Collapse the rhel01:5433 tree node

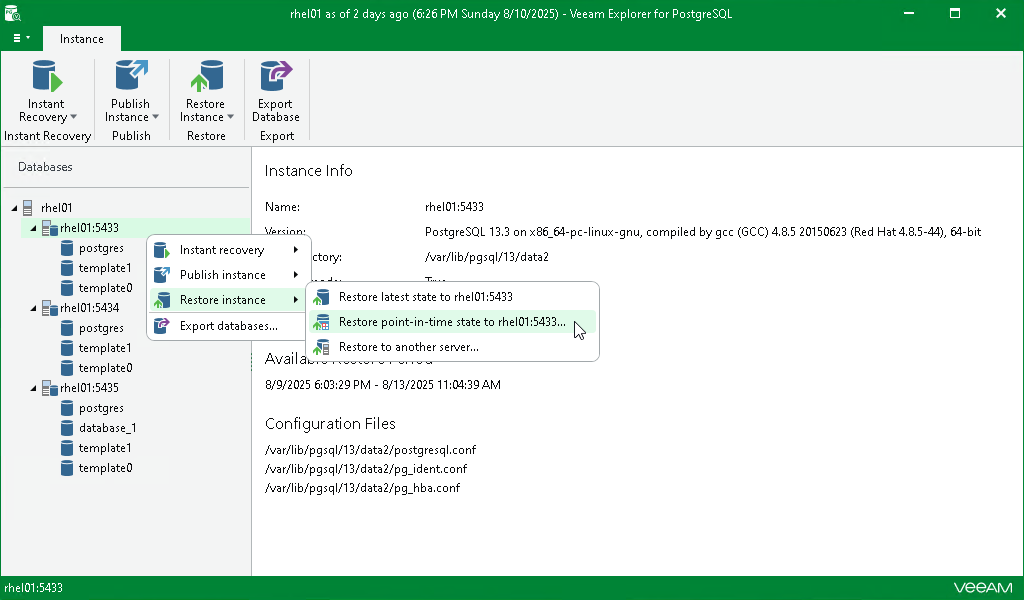pyautogui.click(x=32, y=228)
